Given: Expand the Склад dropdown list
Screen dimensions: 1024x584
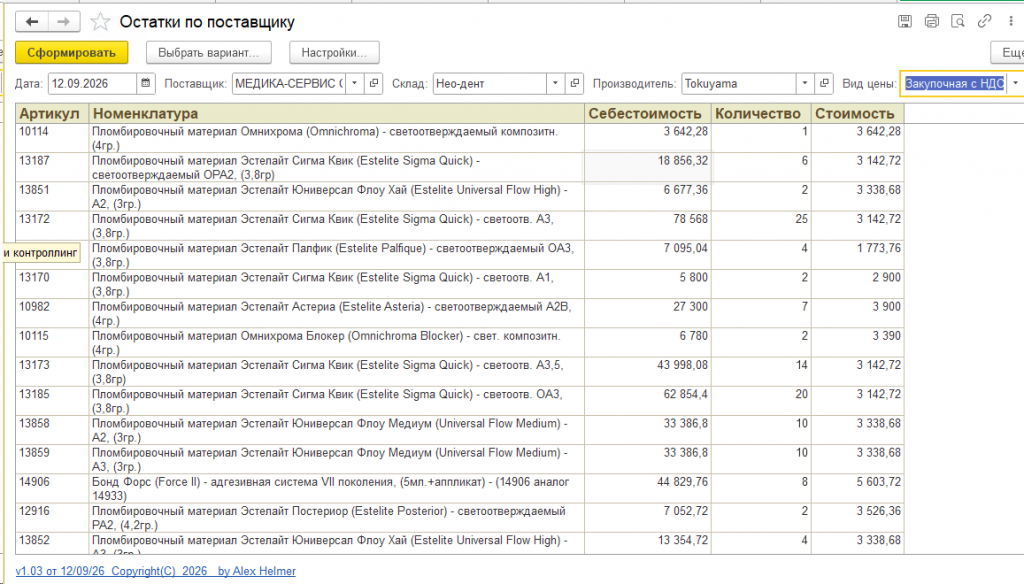Looking at the screenshot, I should pos(555,84).
